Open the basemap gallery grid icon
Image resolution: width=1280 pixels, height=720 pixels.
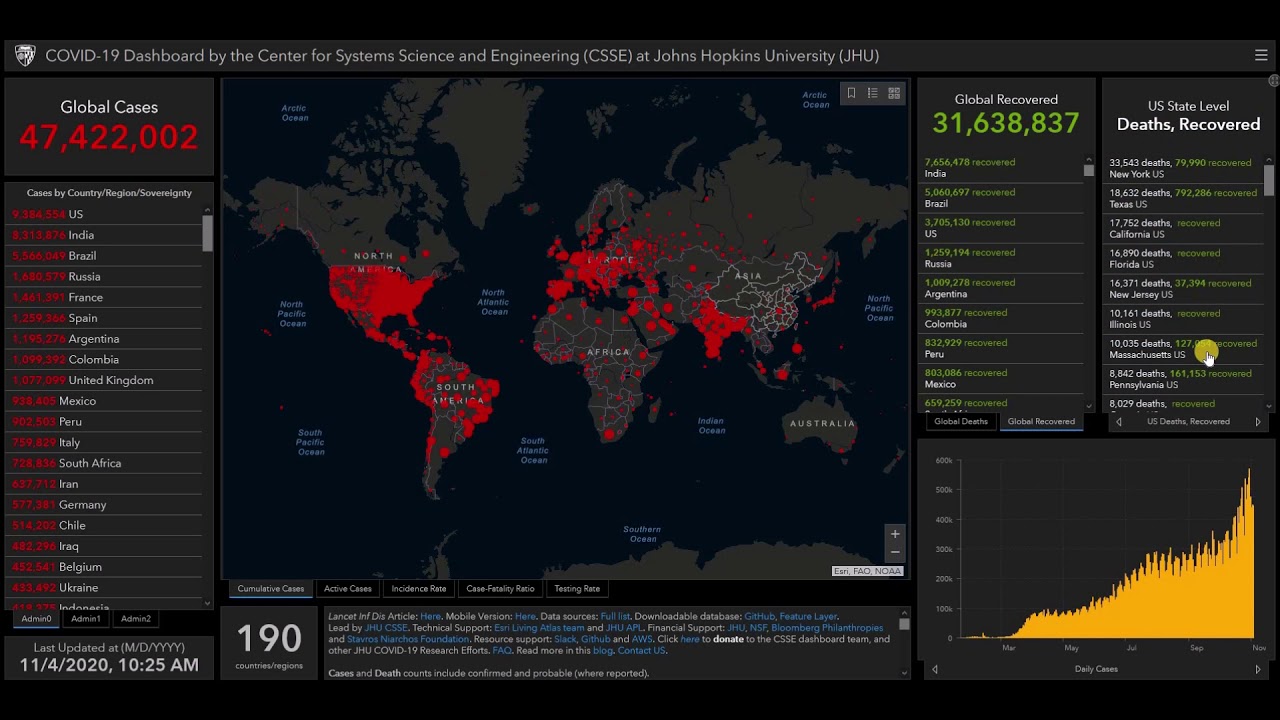click(x=894, y=93)
